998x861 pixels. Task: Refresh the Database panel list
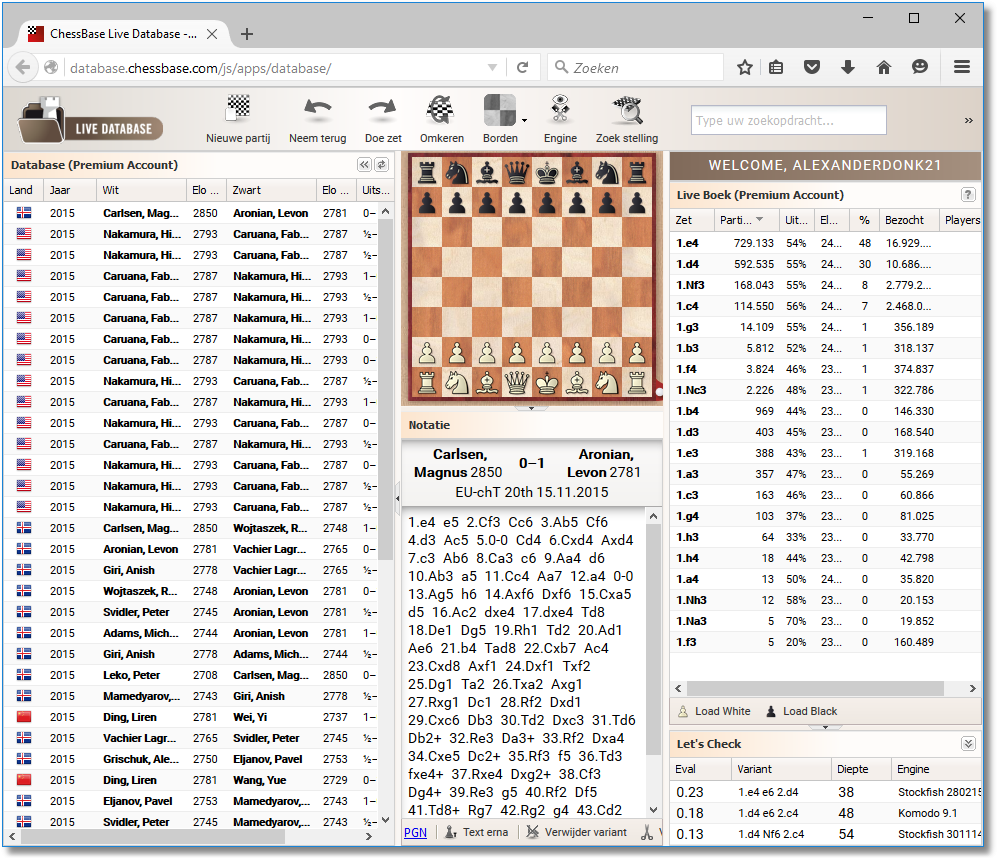381,165
